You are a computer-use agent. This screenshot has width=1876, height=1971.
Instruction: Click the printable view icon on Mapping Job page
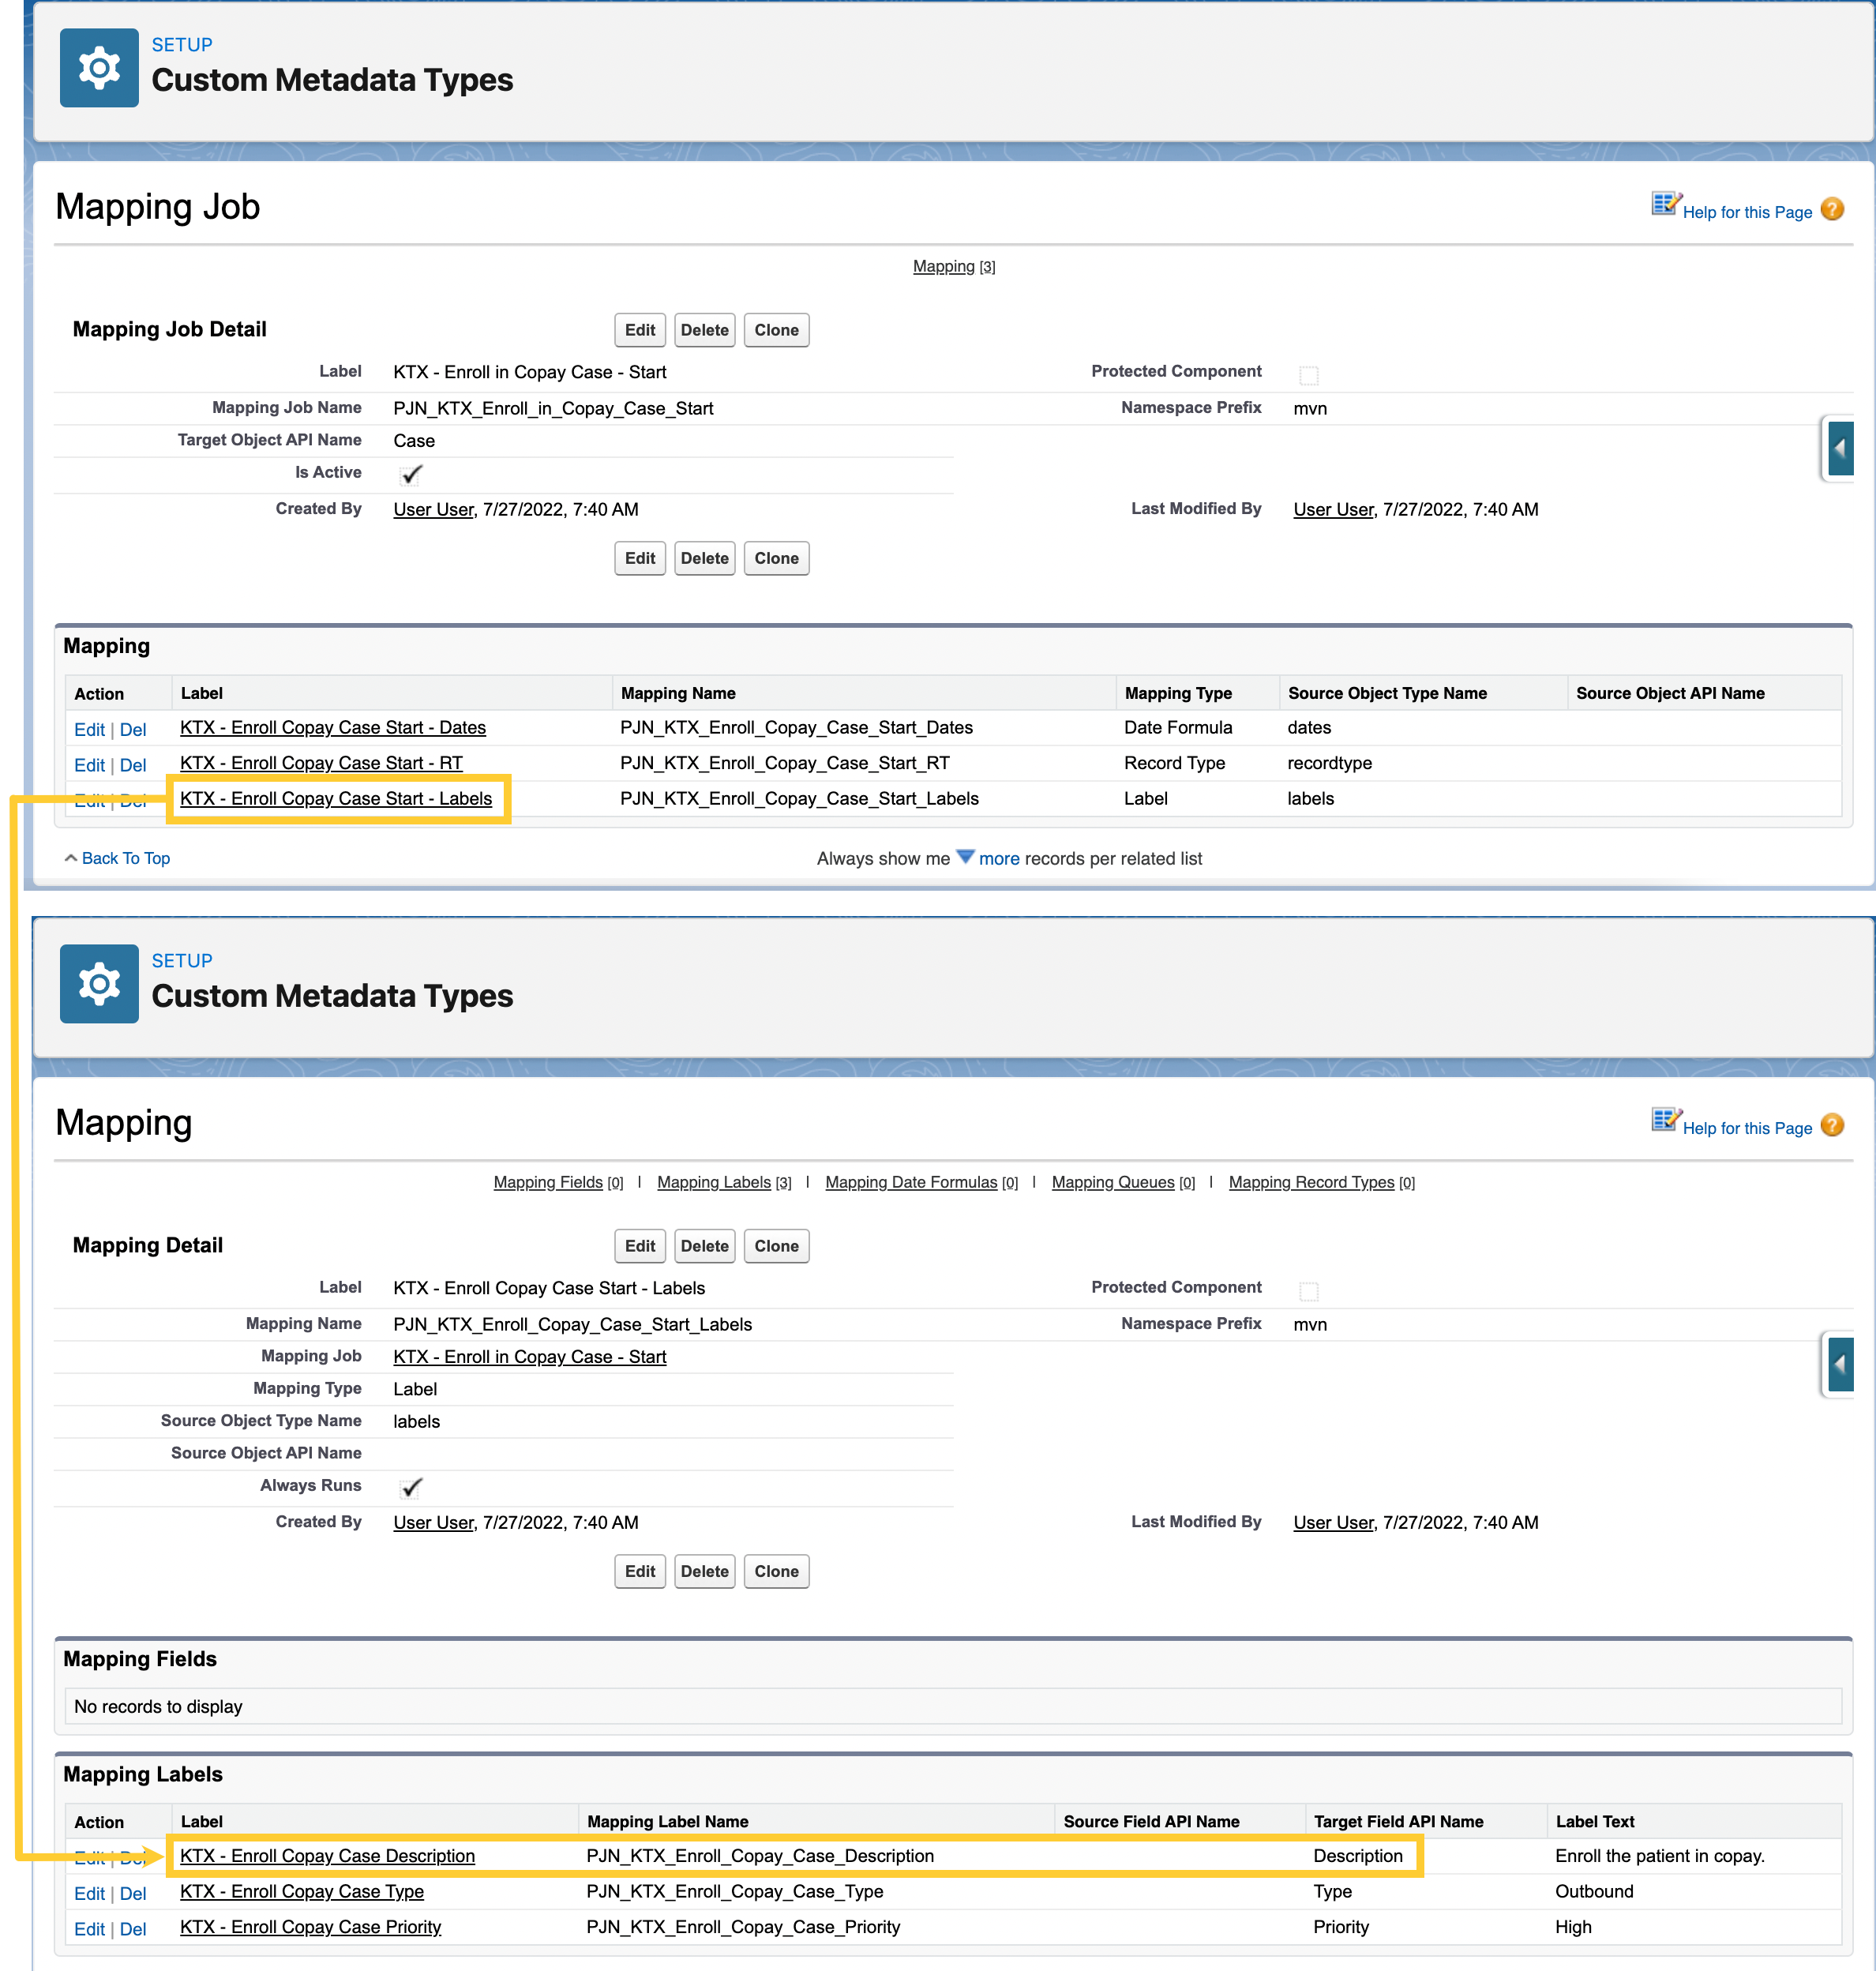[1666, 204]
